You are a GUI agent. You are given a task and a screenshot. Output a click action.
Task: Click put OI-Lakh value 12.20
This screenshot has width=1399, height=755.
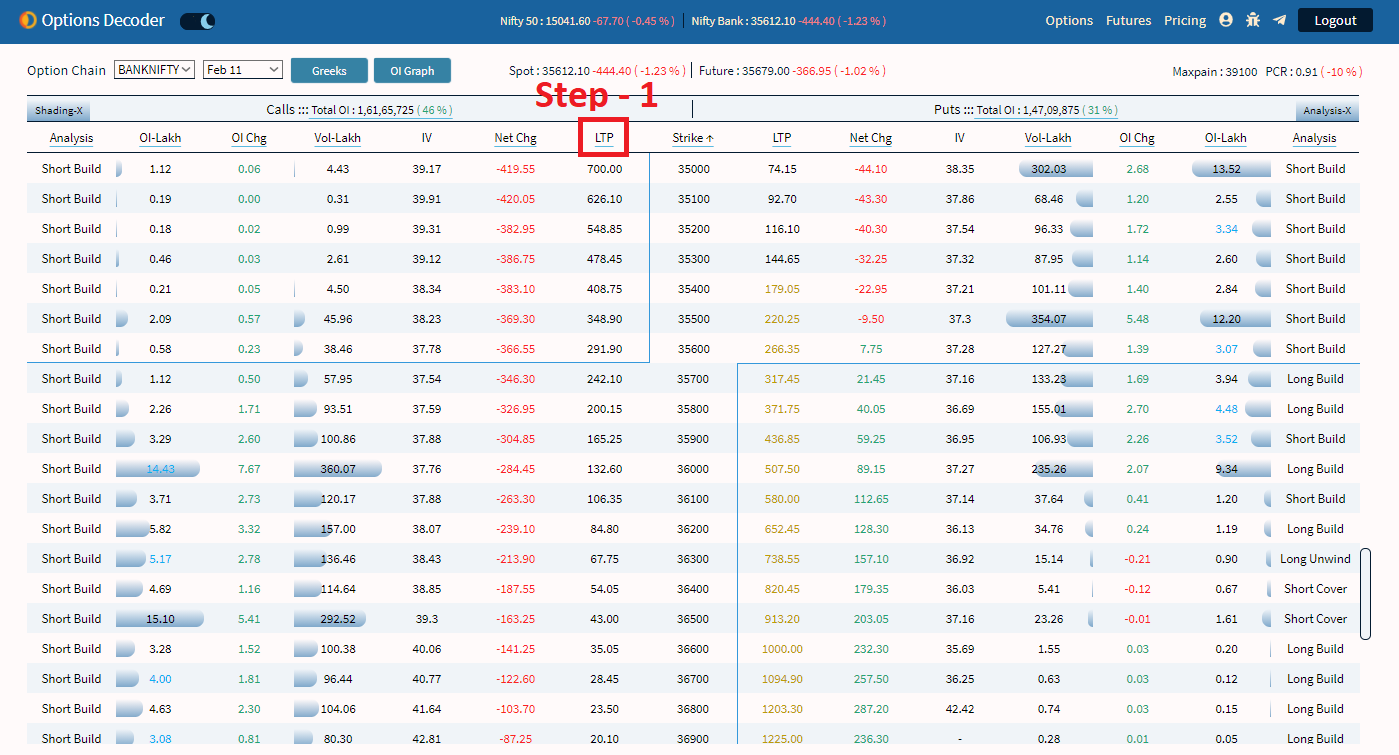(1226, 319)
